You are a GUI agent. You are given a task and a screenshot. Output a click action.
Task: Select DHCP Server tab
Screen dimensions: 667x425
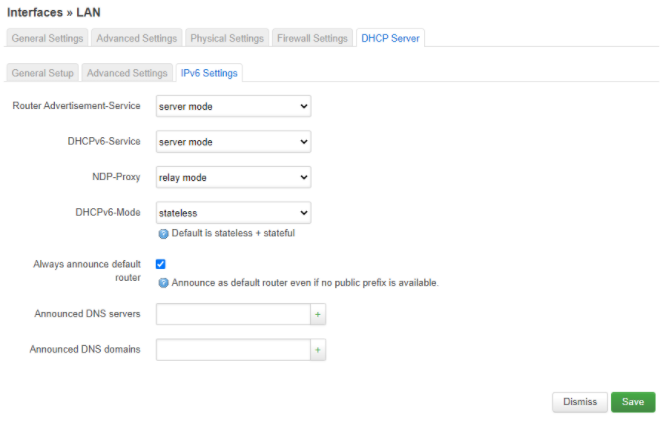click(390, 38)
